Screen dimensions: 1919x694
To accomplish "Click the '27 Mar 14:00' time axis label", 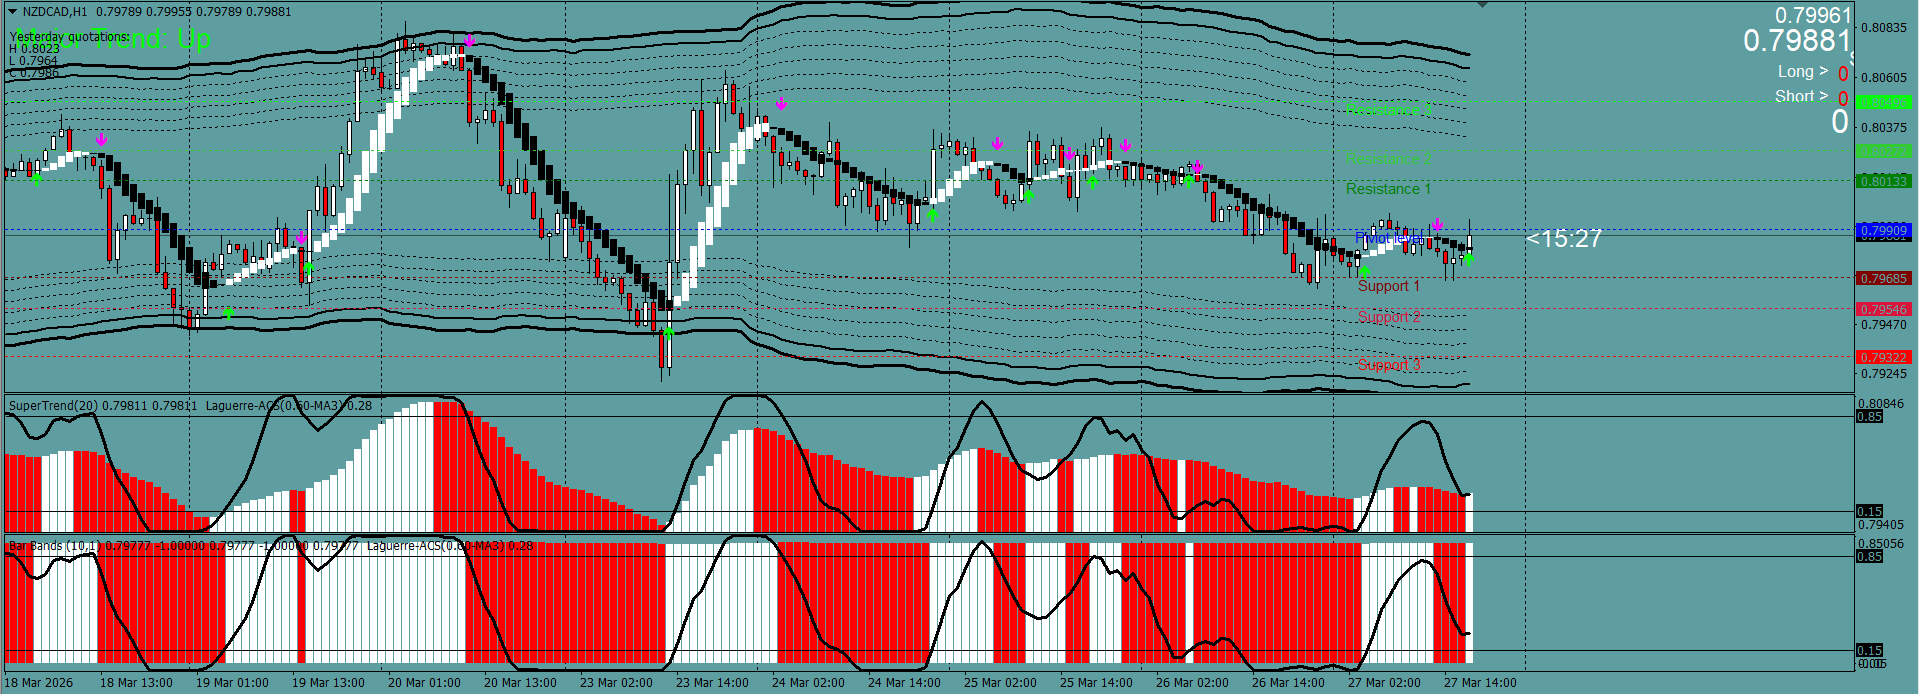I will (1480, 683).
